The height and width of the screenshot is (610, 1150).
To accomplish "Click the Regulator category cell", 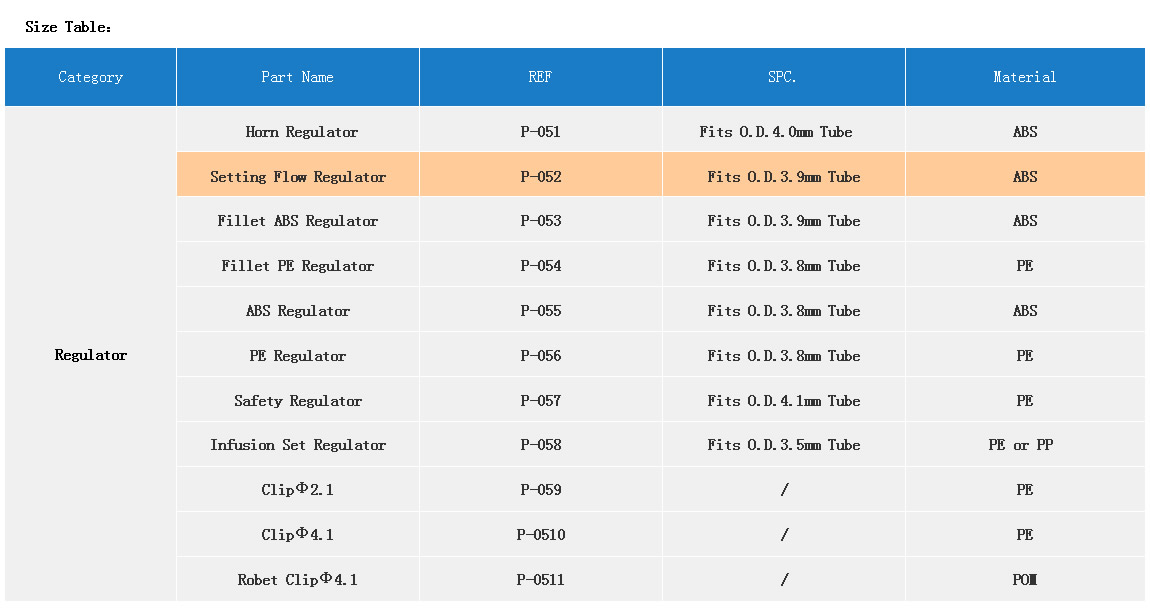I will (x=91, y=355).
